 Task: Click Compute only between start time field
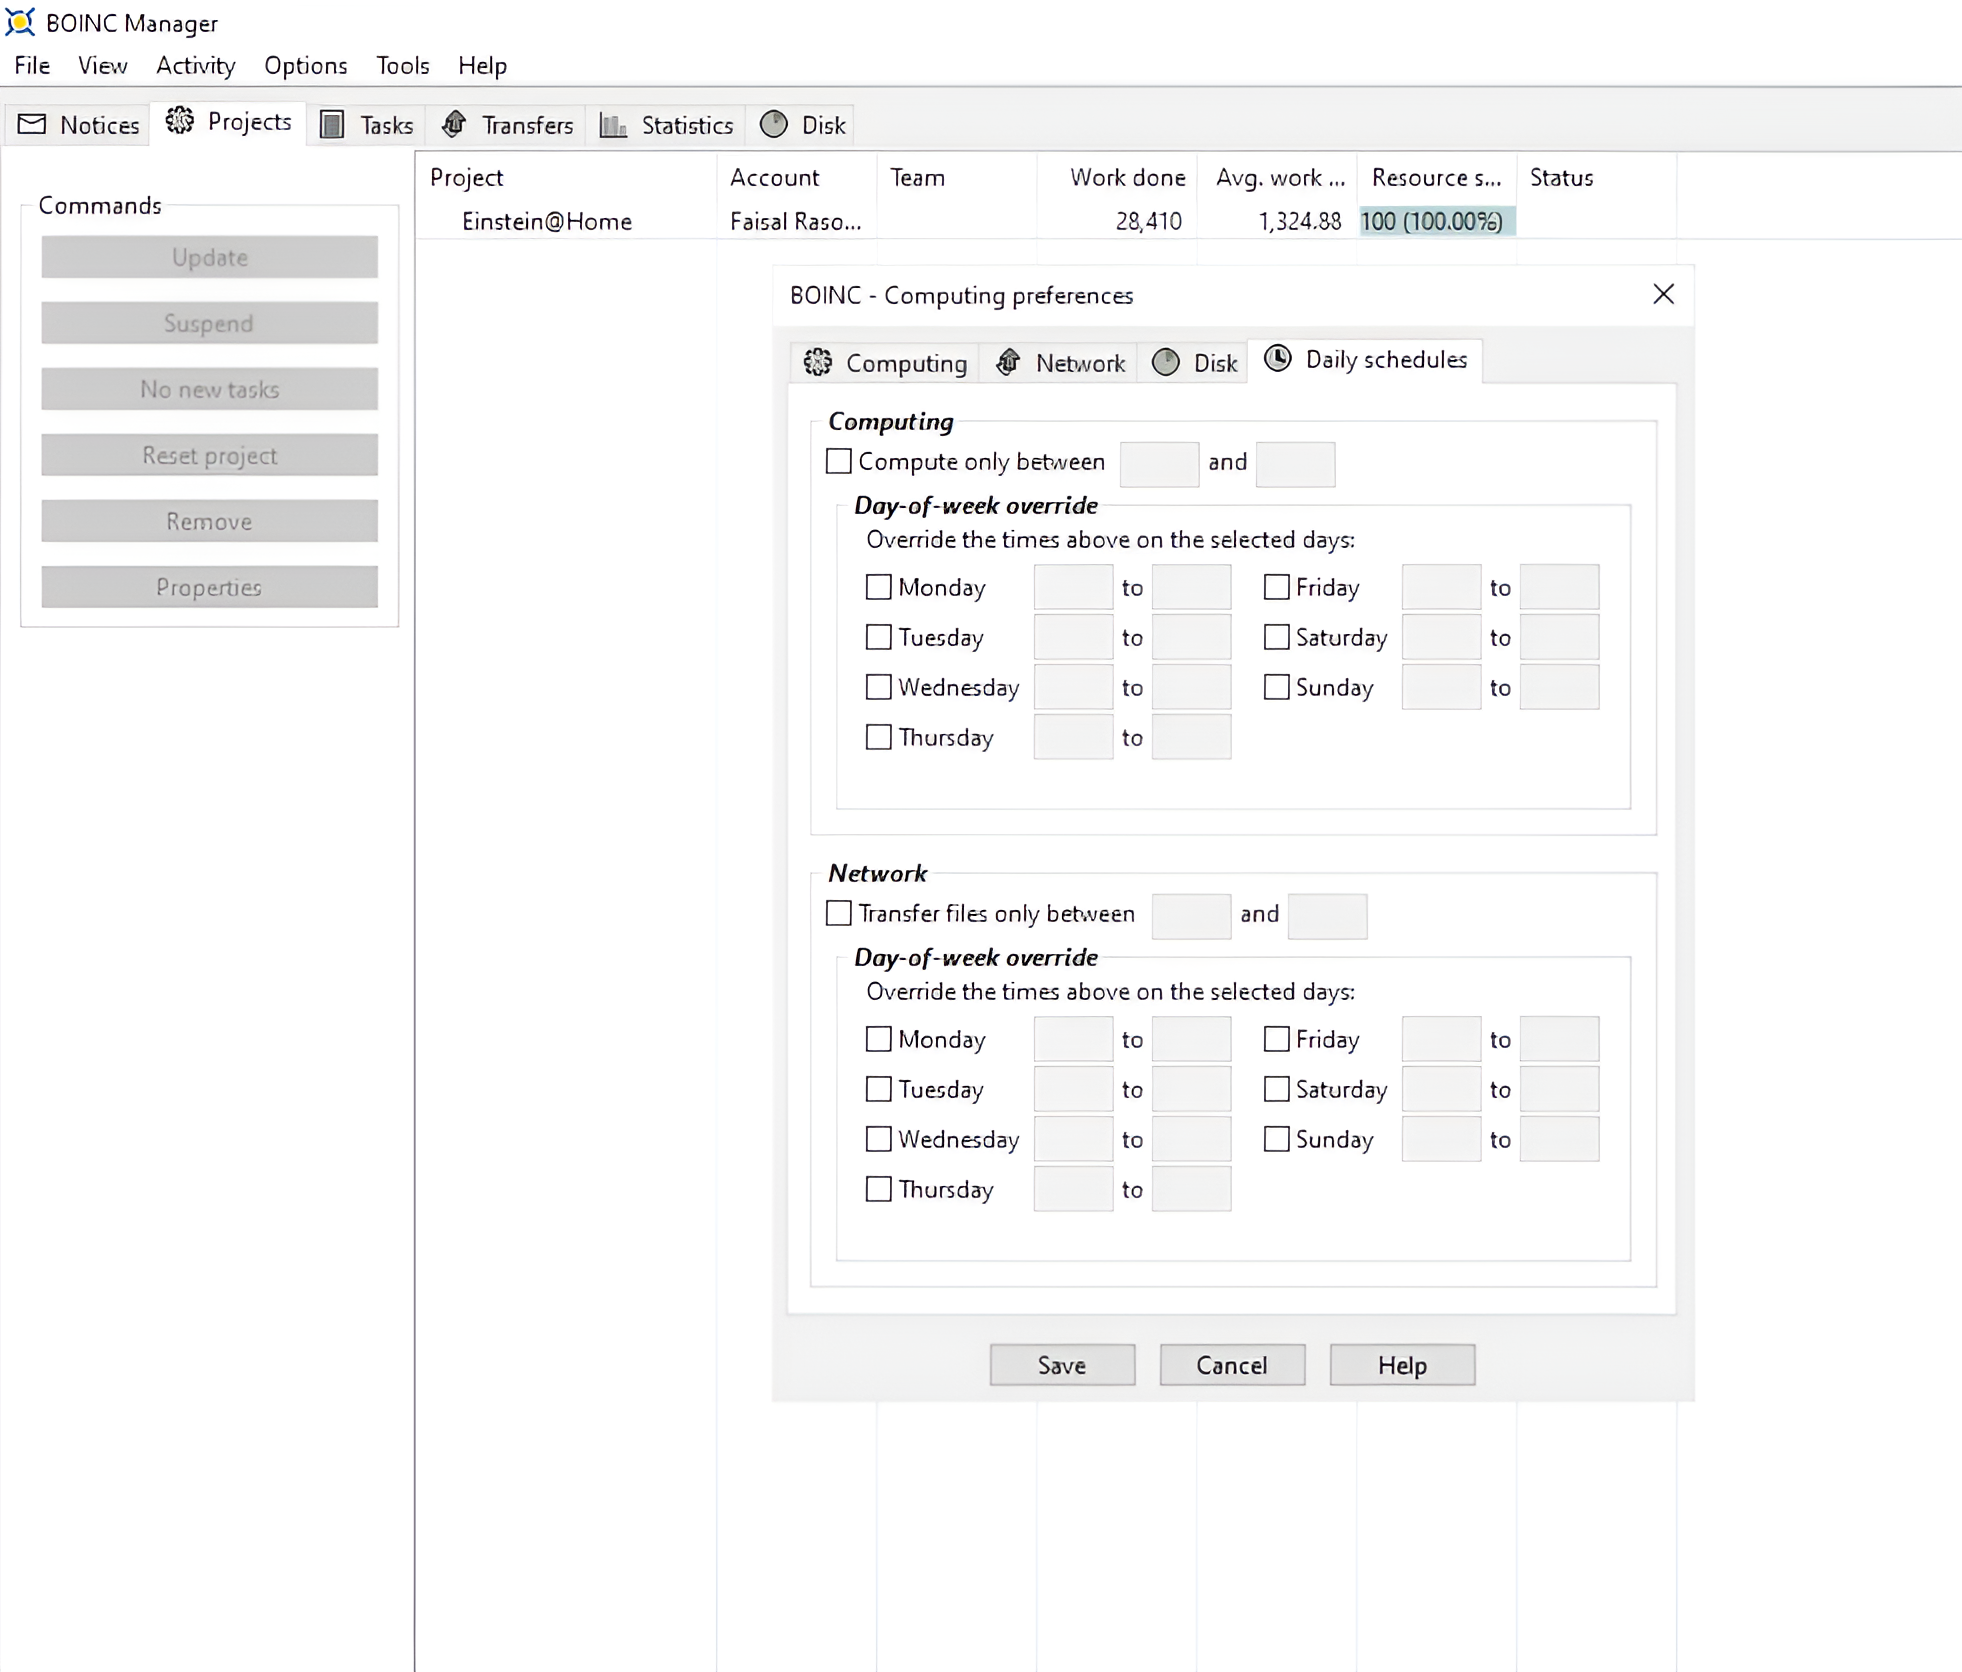[x=1159, y=464]
